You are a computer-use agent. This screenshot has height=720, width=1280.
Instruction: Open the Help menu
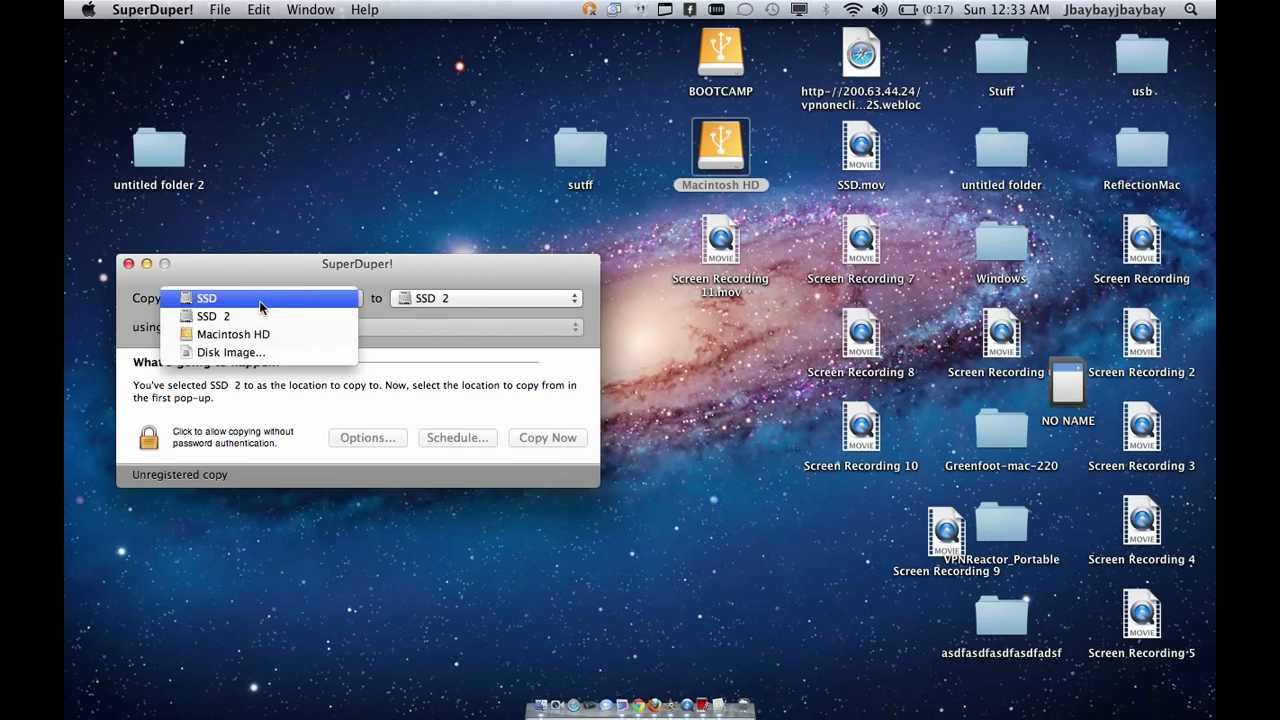coord(364,9)
